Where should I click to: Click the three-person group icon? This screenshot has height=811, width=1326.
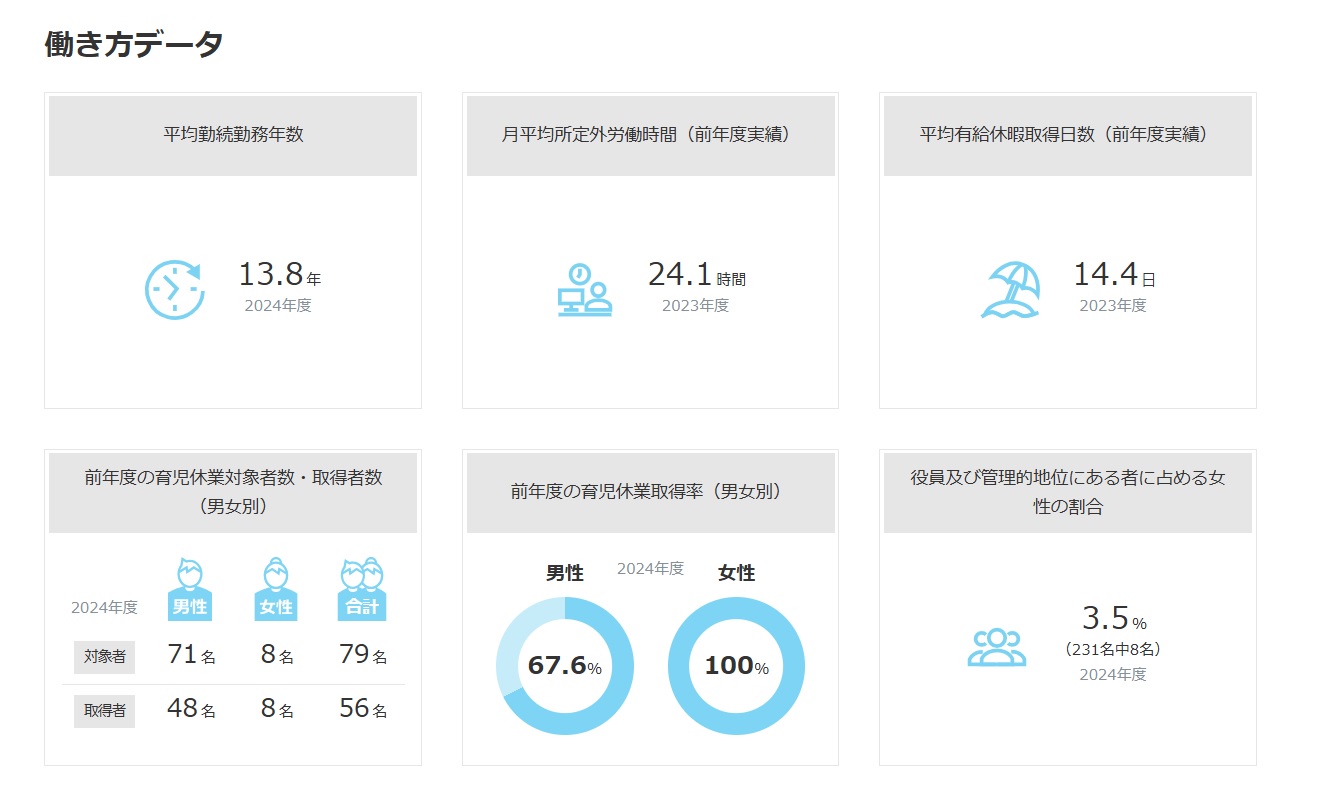(996, 648)
